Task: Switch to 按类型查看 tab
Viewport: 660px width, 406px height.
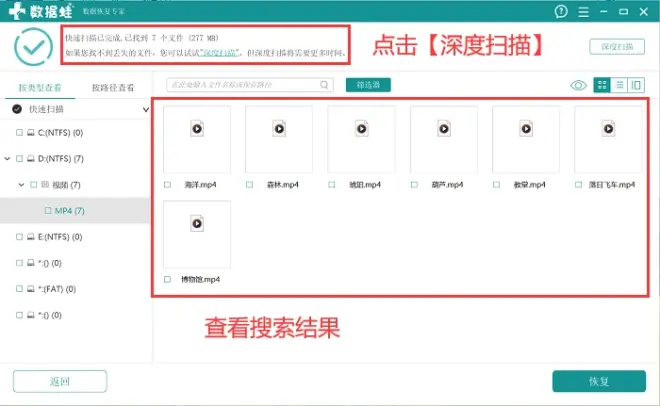Action: click(40, 88)
